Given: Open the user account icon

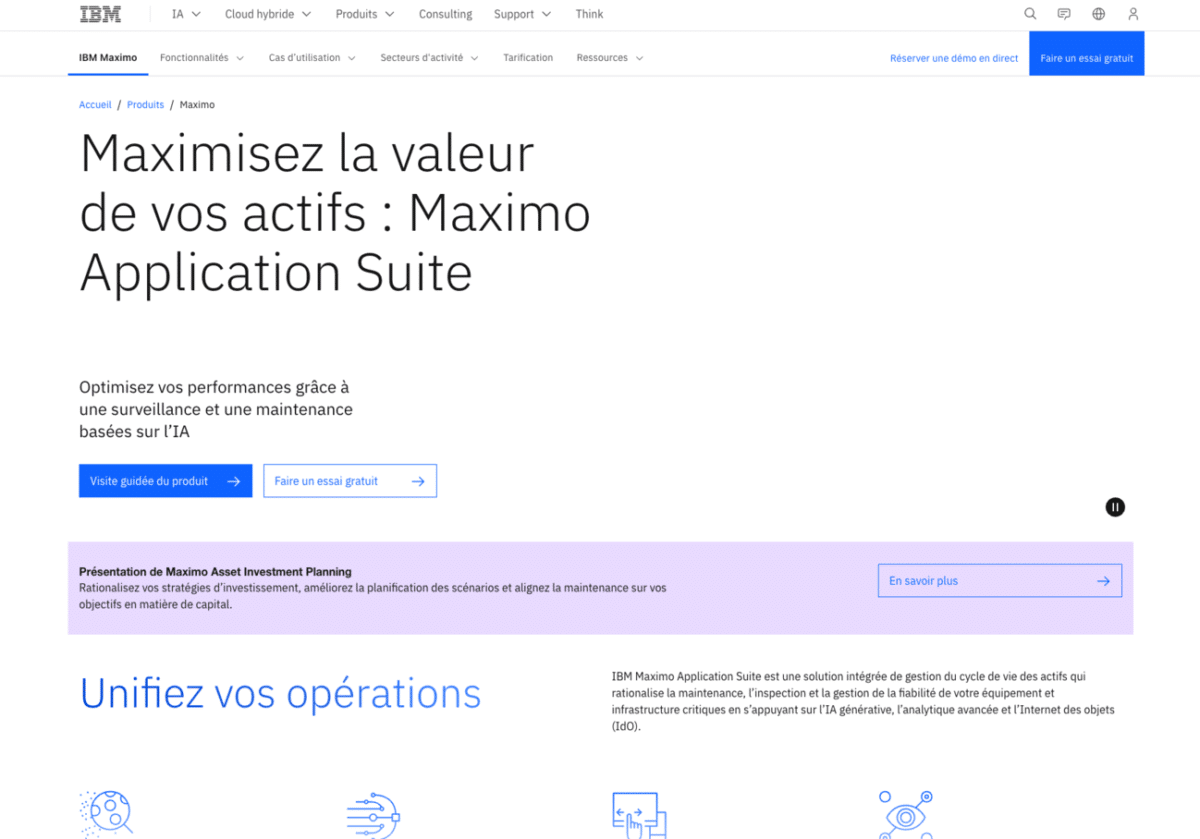Looking at the screenshot, I should (1132, 14).
